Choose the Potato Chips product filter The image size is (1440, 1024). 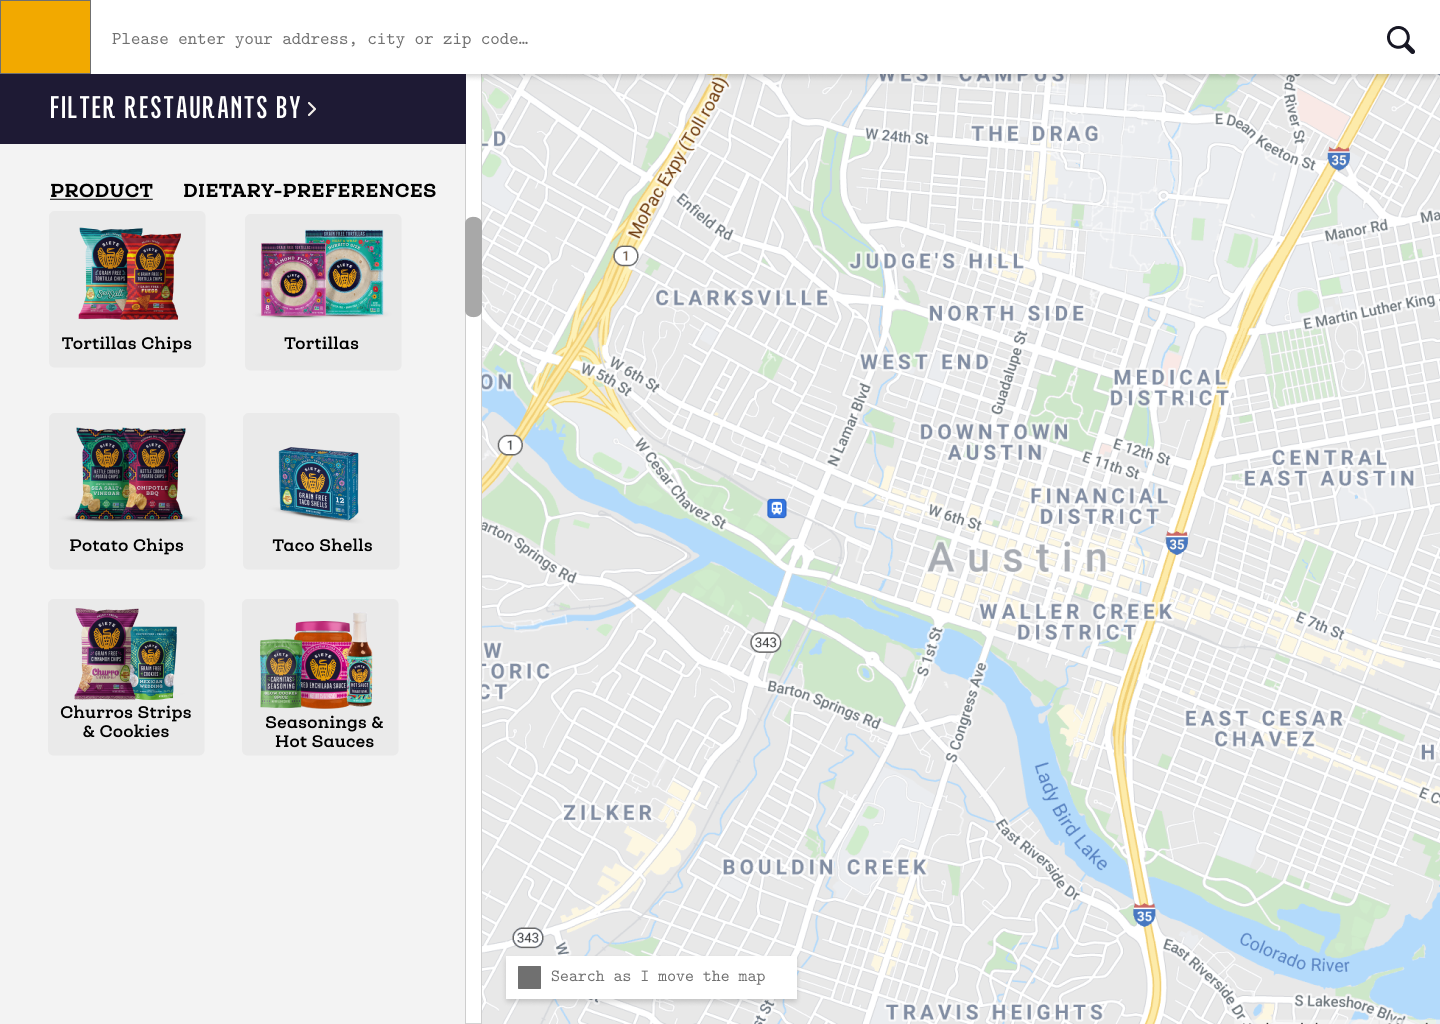[x=127, y=491]
